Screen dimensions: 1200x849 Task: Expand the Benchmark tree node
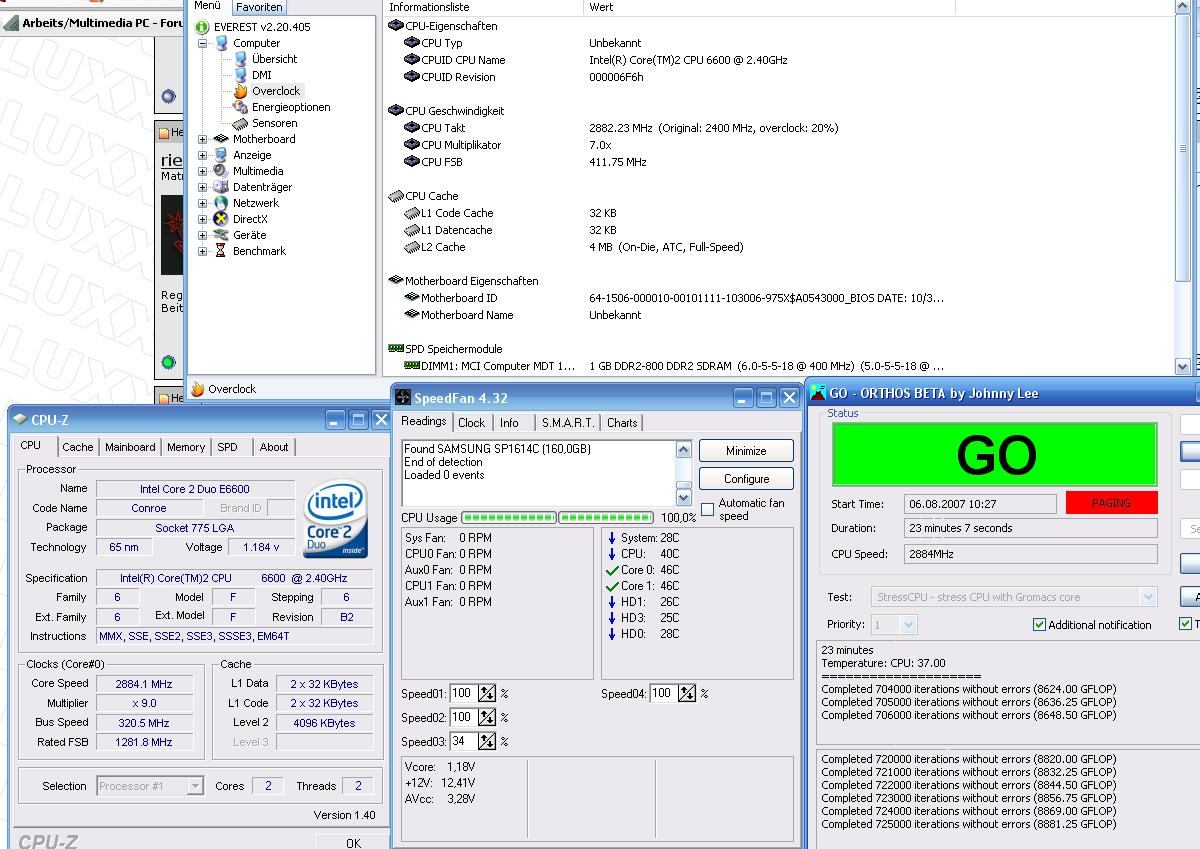pos(203,251)
